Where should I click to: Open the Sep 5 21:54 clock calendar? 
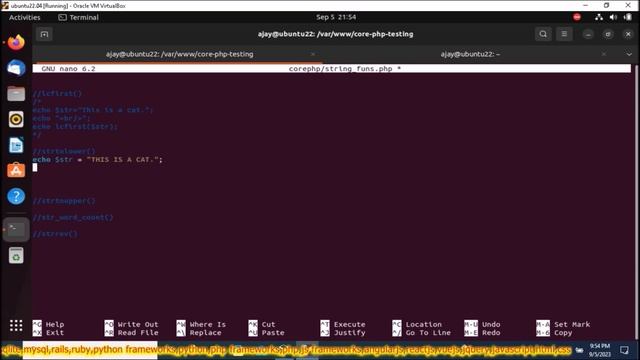coord(336,17)
